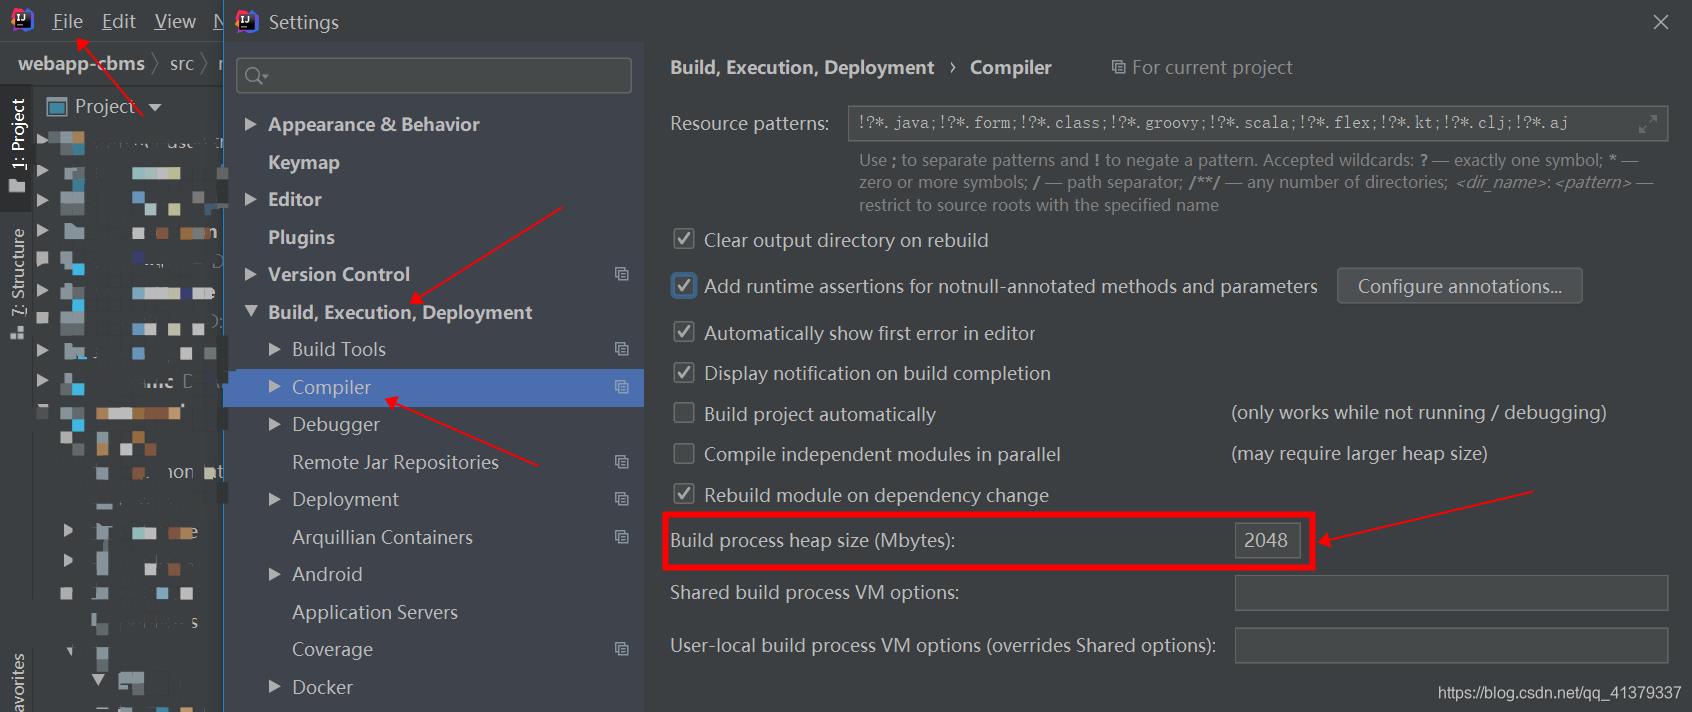
Task: Click per-project icon beside Arquillian Containers
Action: (622, 537)
